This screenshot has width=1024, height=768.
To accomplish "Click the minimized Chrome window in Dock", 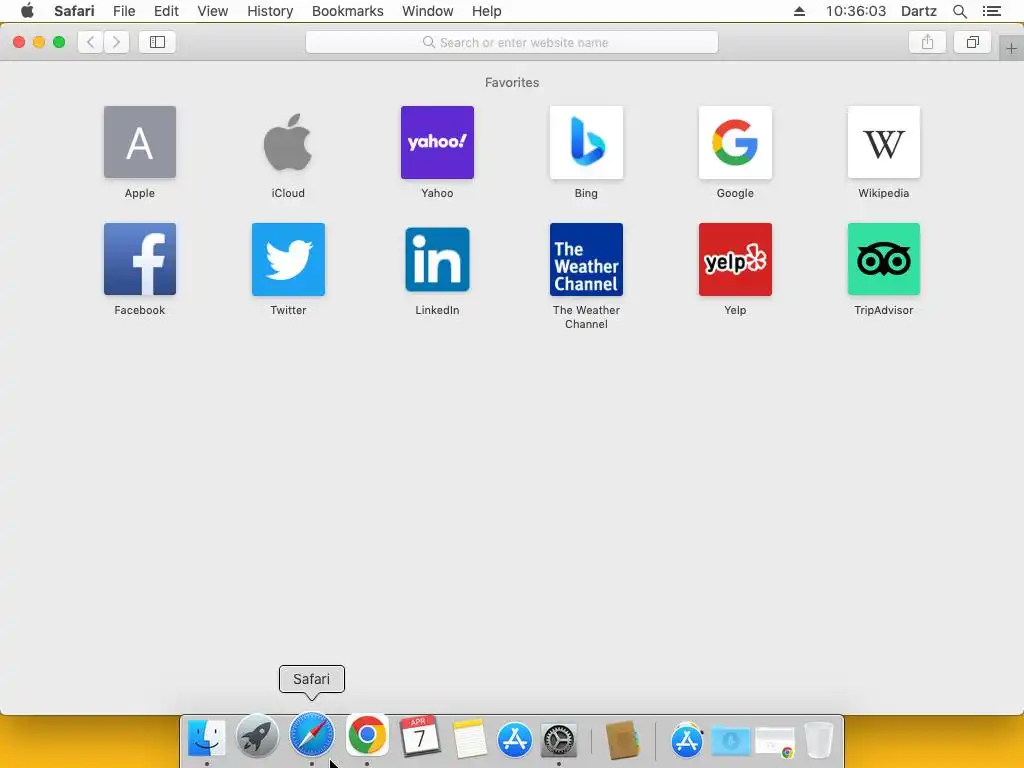I will [x=775, y=743].
